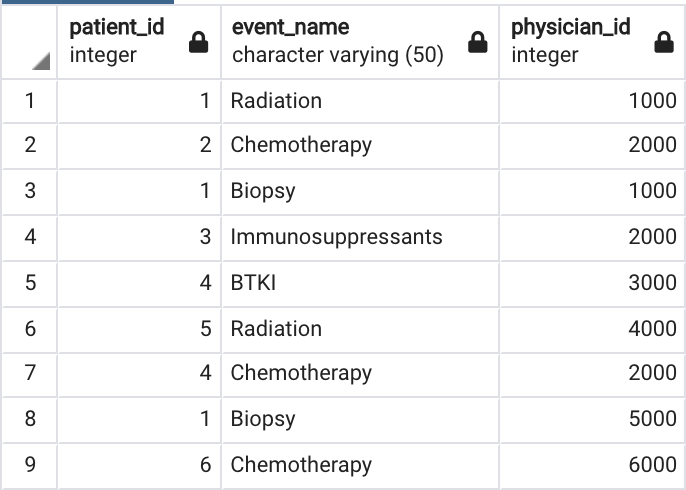The image size is (686, 490).
Task: Click the physician_id cell showing 3000
Action: click(592, 283)
